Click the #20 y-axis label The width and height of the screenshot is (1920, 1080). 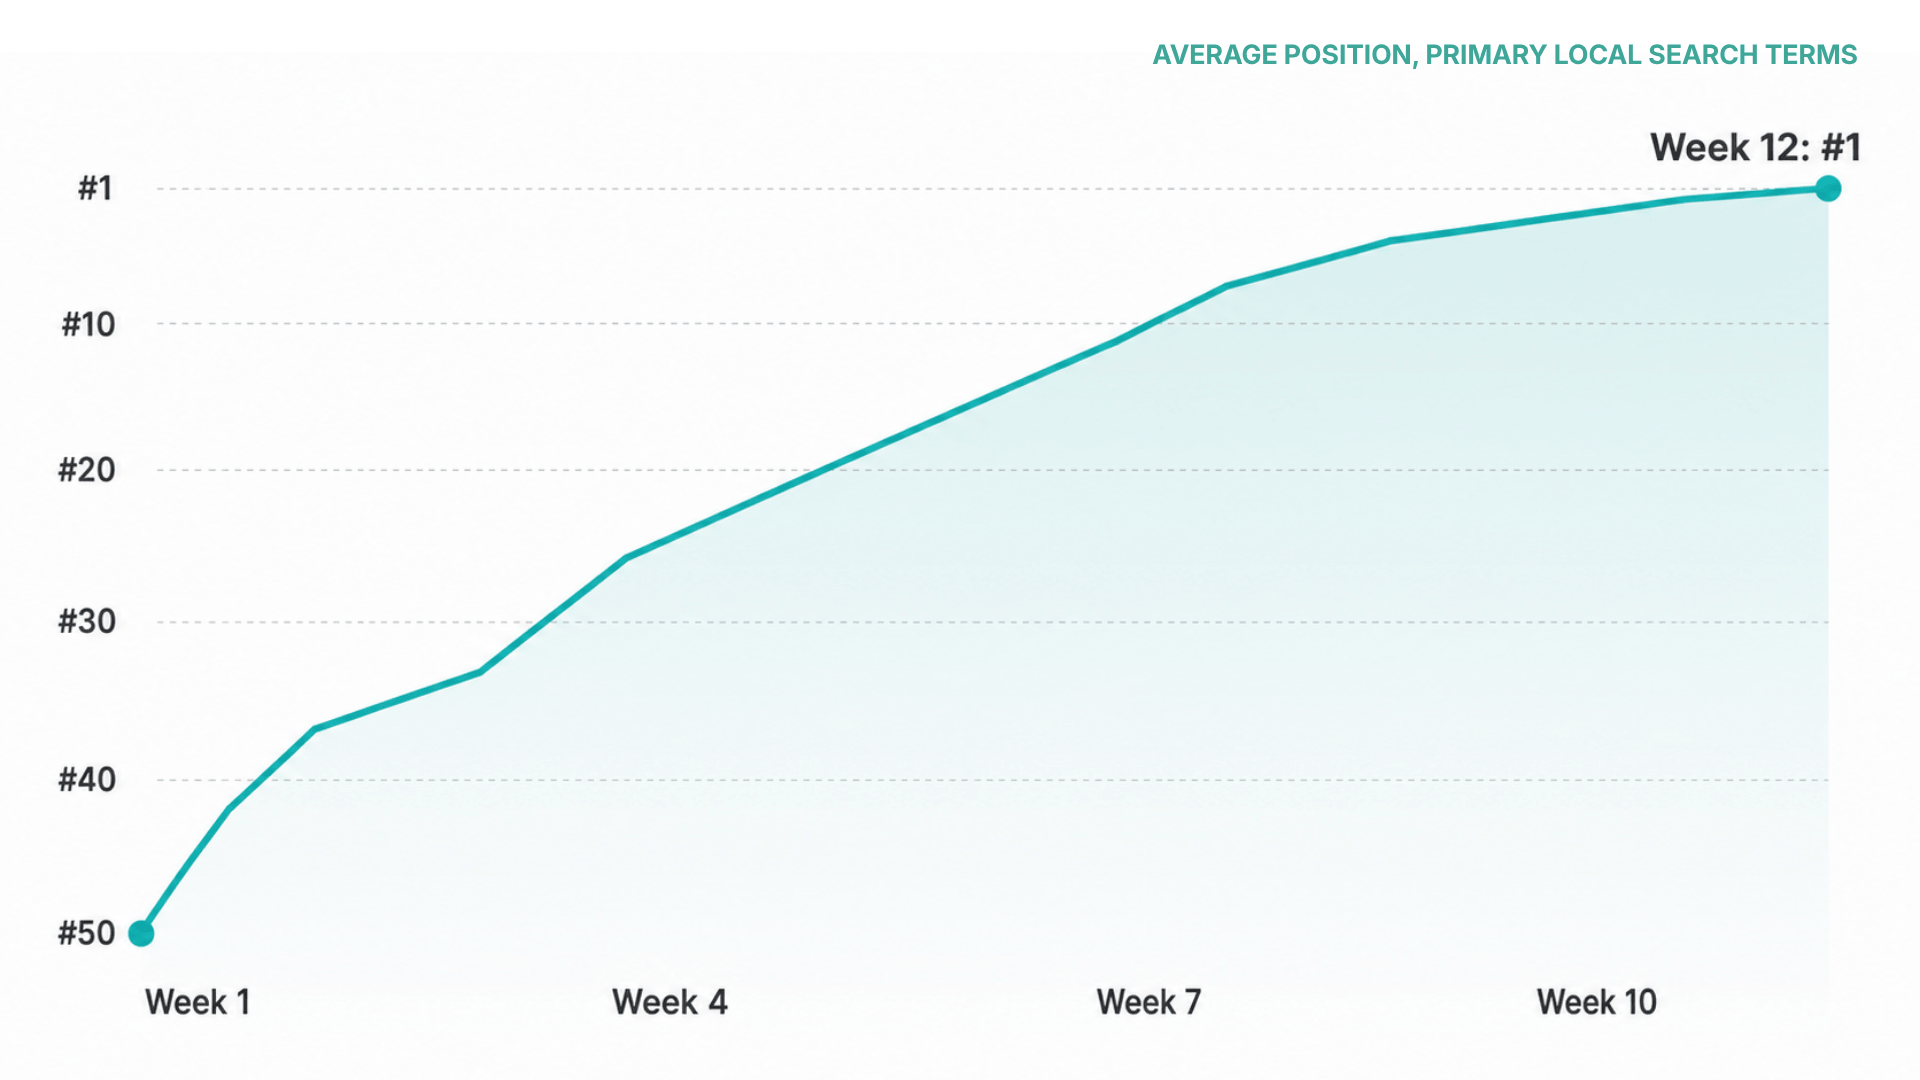[87, 470]
